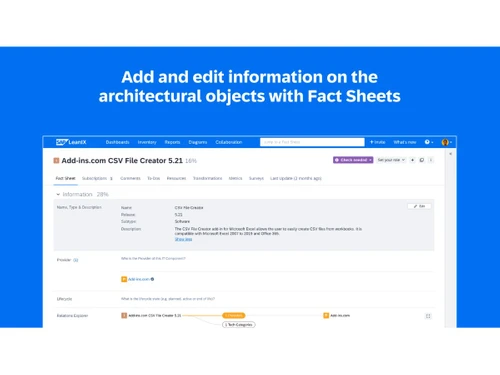Select Collaboration in the top navigation
The image size is (500, 375).
(229, 142)
